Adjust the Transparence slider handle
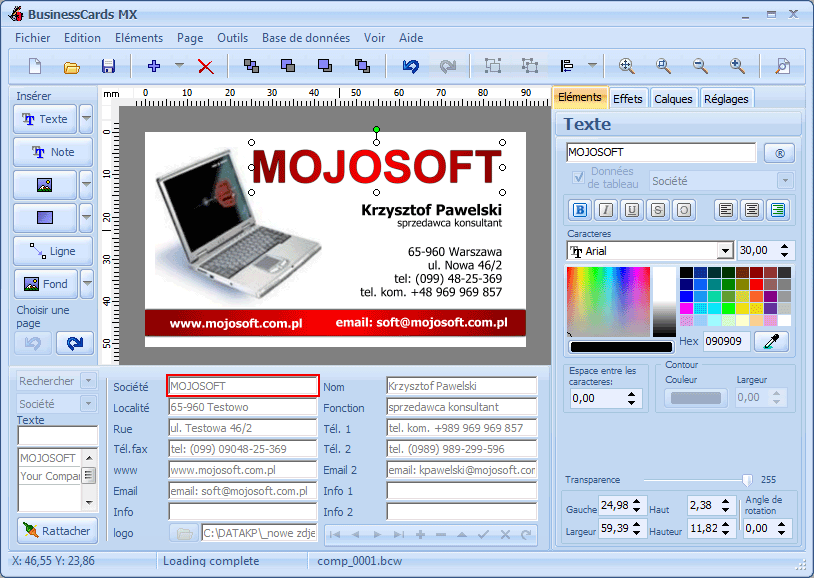 pyautogui.click(x=747, y=480)
